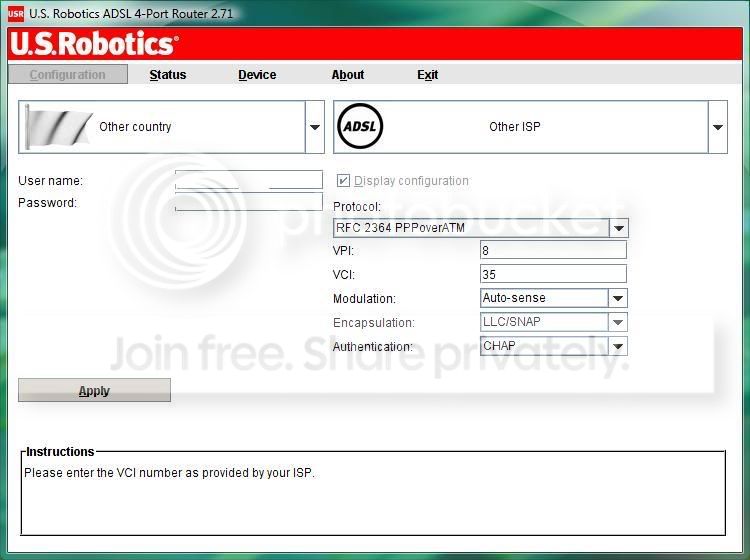Image resolution: width=750 pixels, height=560 pixels.
Task: Click the Other country text
Action: pyautogui.click(x=135, y=127)
